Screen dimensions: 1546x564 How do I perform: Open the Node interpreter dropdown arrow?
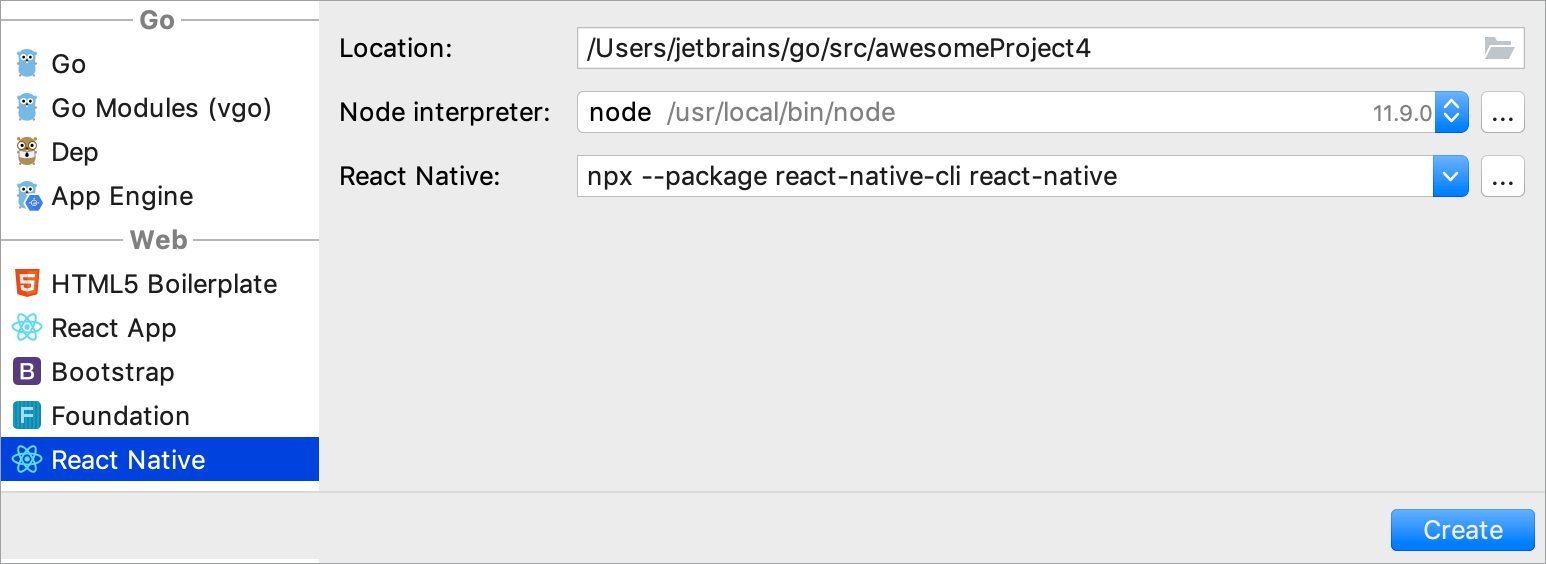[x=1451, y=112]
